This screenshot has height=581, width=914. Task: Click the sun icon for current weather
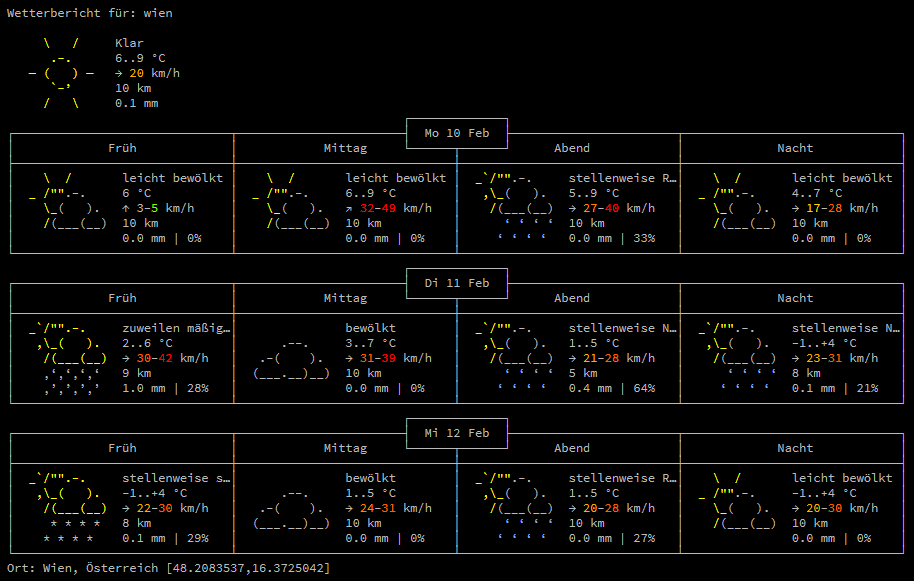61,73
